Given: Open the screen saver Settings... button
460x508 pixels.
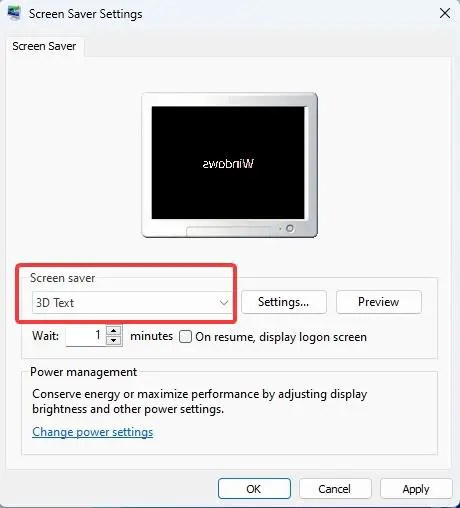Looking at the screenshot, I should (284, 302).
